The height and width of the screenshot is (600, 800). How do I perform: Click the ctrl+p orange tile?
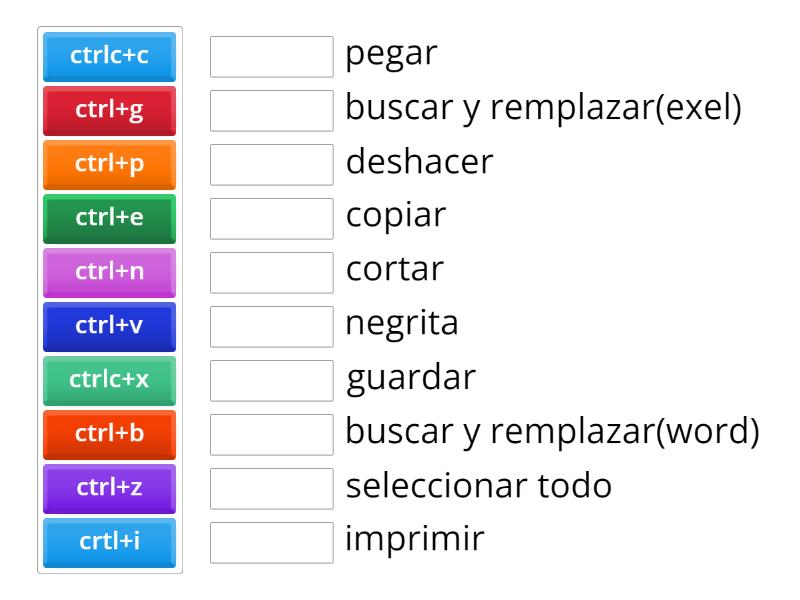(x=110, y=165)
